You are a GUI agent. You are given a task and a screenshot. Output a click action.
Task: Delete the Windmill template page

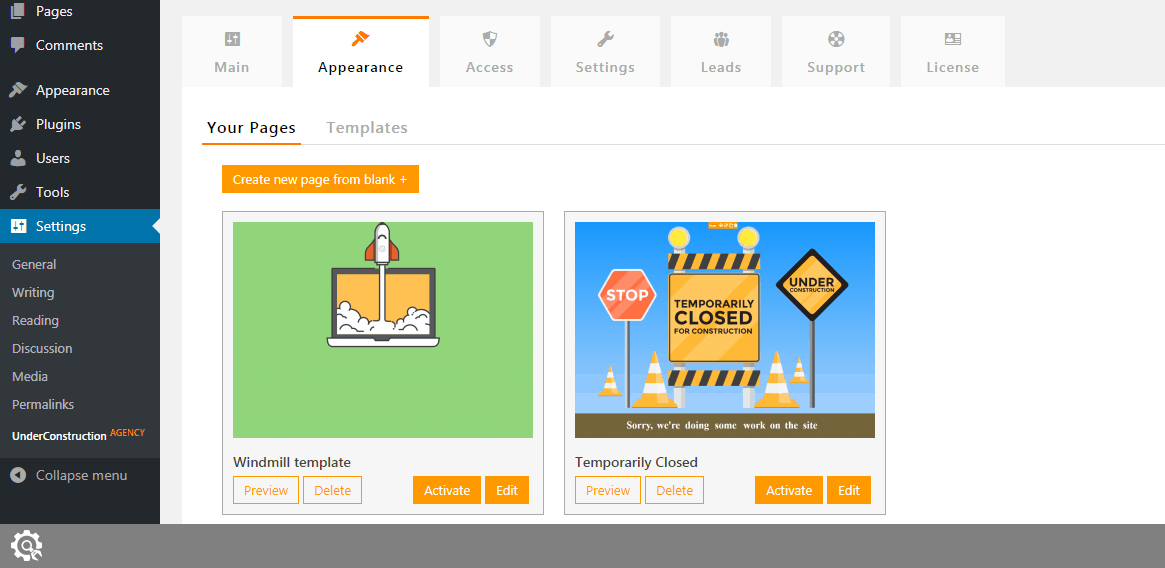tap(333, 490)
